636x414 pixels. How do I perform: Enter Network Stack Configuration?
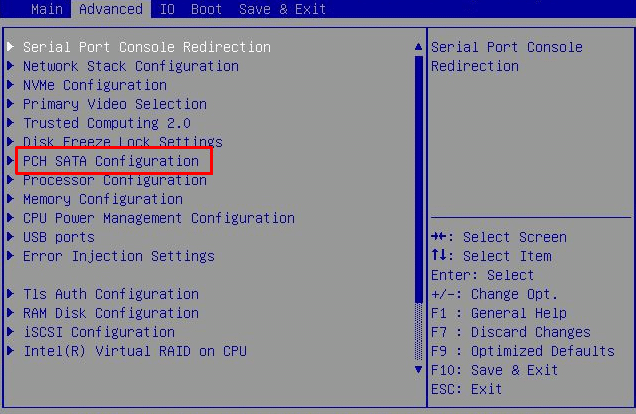[130, 66]
